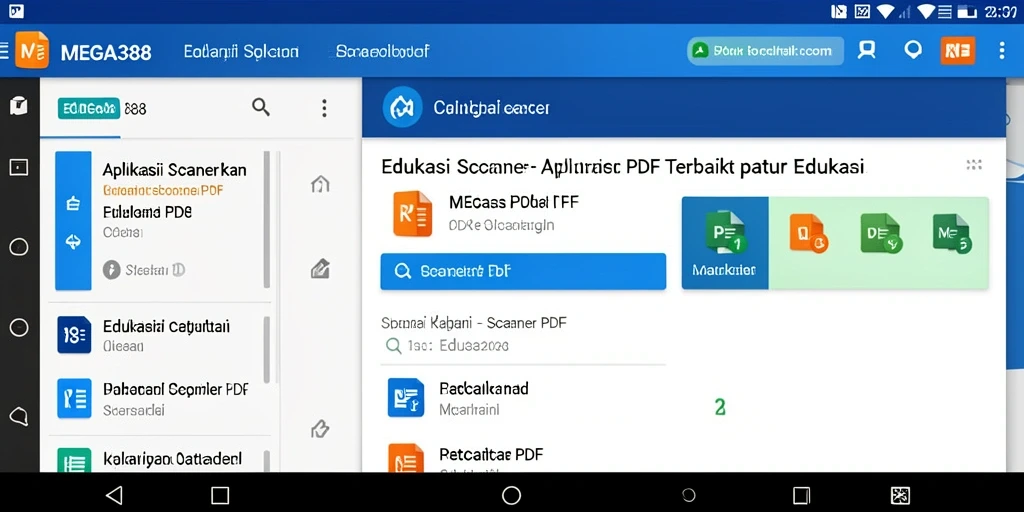Open the Bahacanl Scpmler PDF list item

(163, 400)
